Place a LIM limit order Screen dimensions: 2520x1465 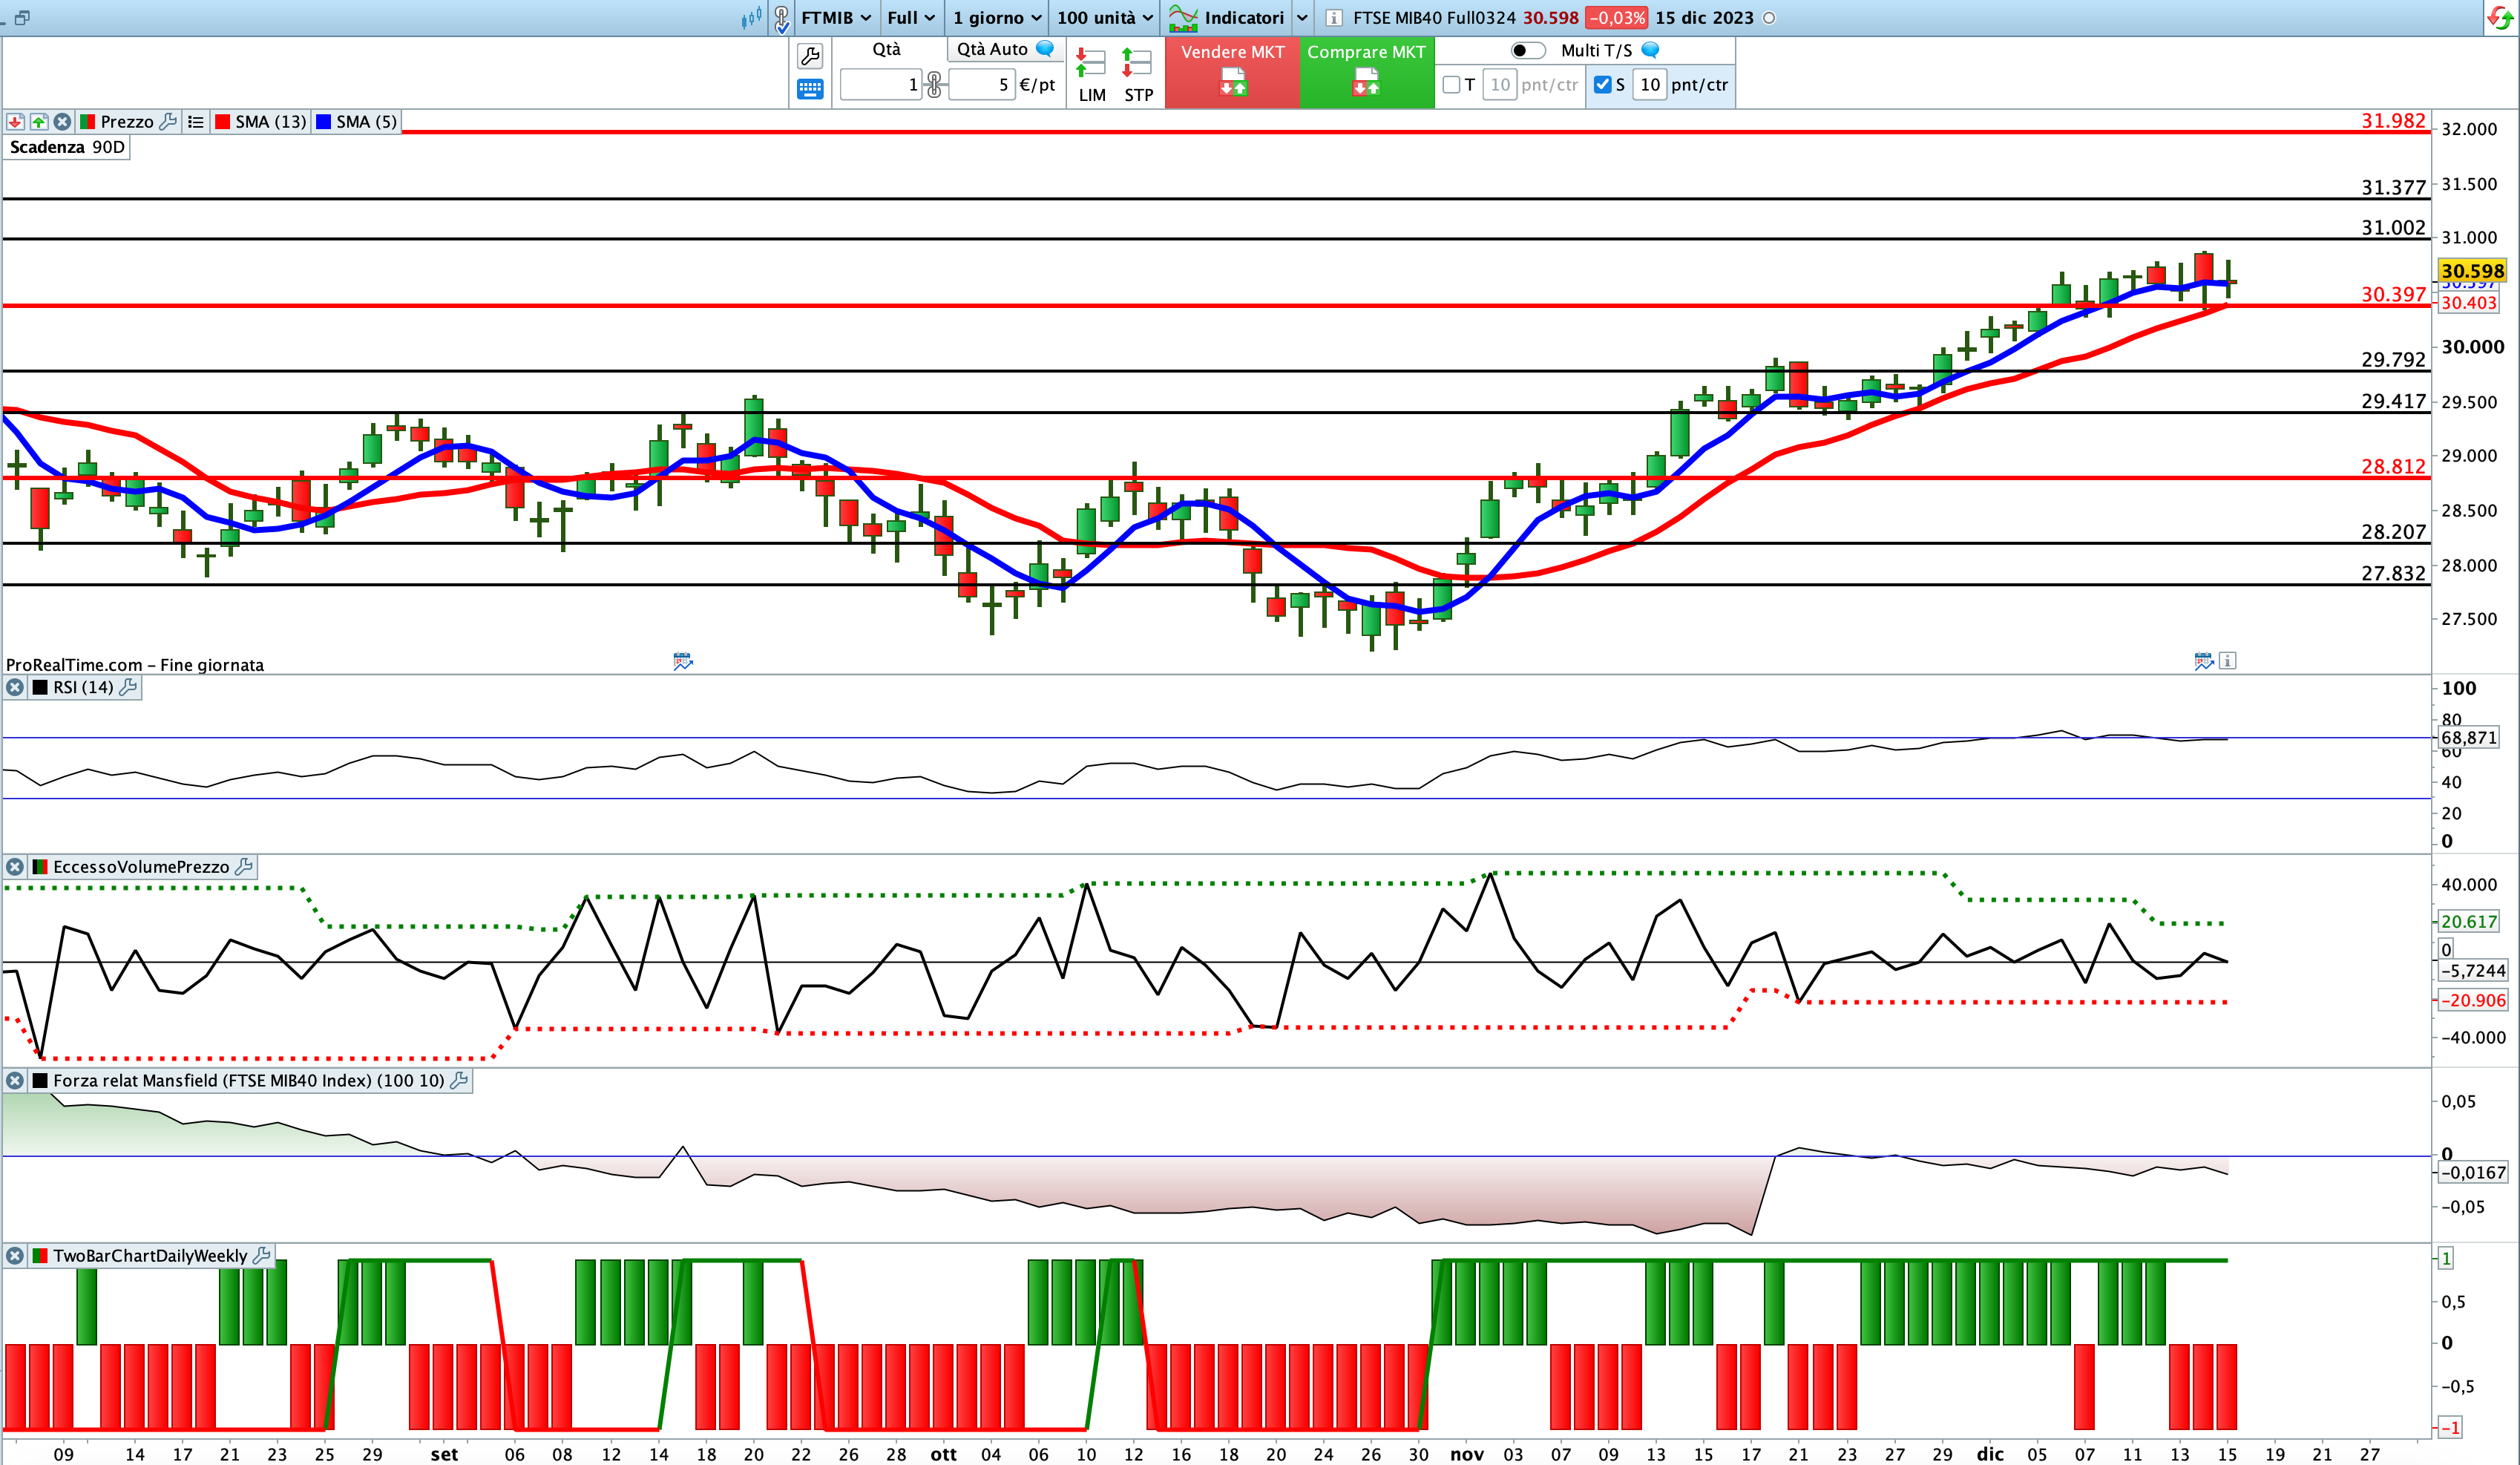tap(1092, 75)
